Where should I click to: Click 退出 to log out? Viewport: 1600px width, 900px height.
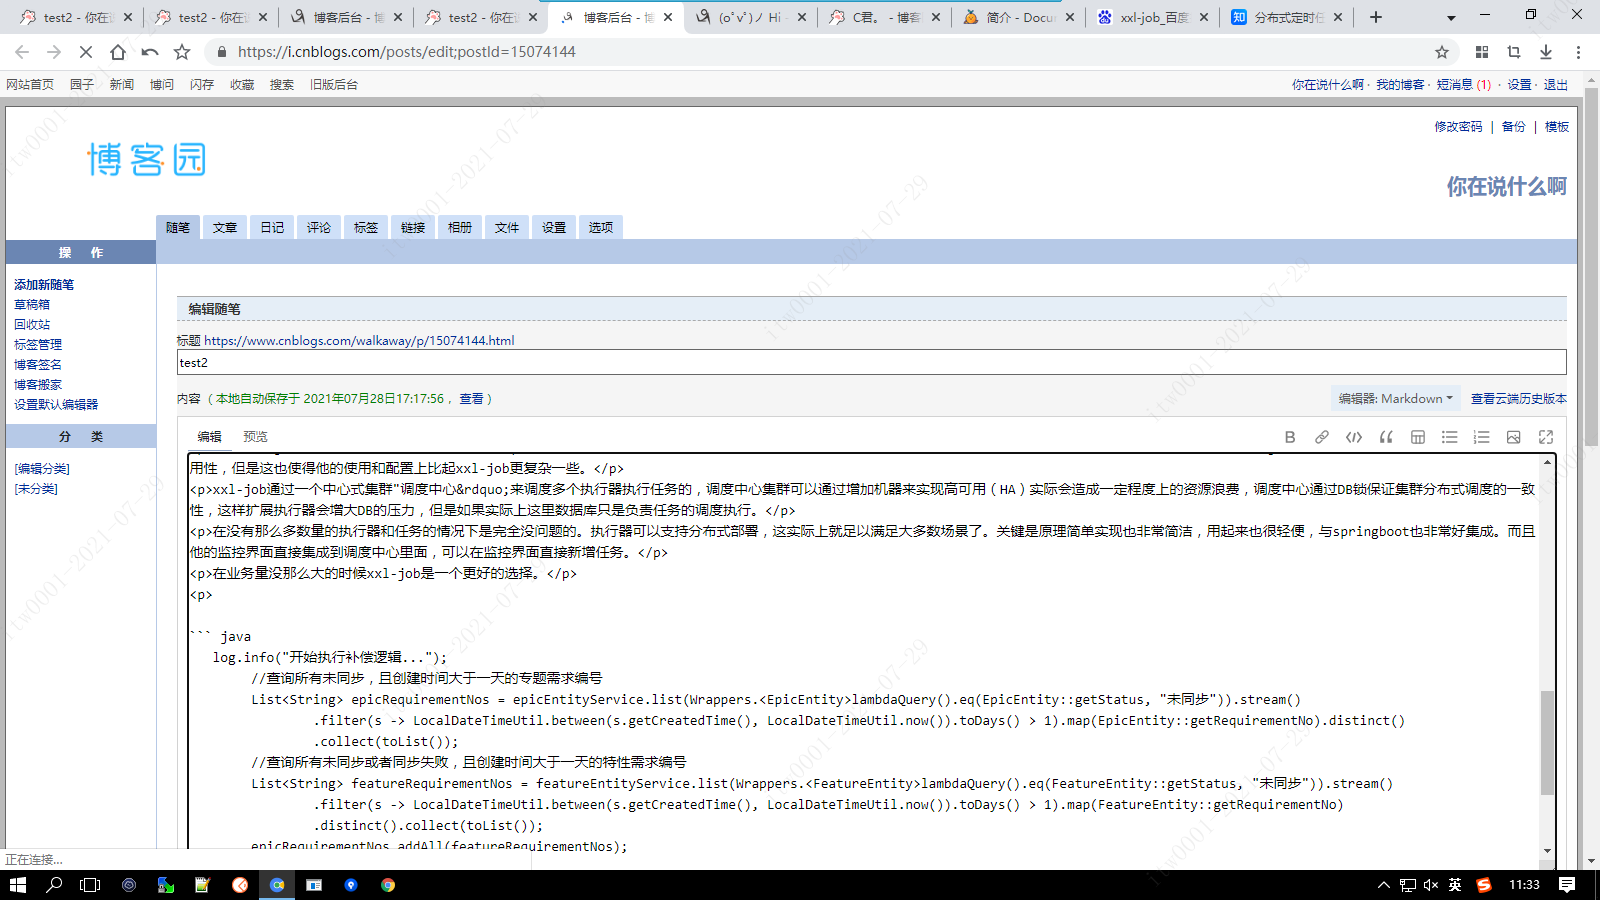tap(1555, 85)
